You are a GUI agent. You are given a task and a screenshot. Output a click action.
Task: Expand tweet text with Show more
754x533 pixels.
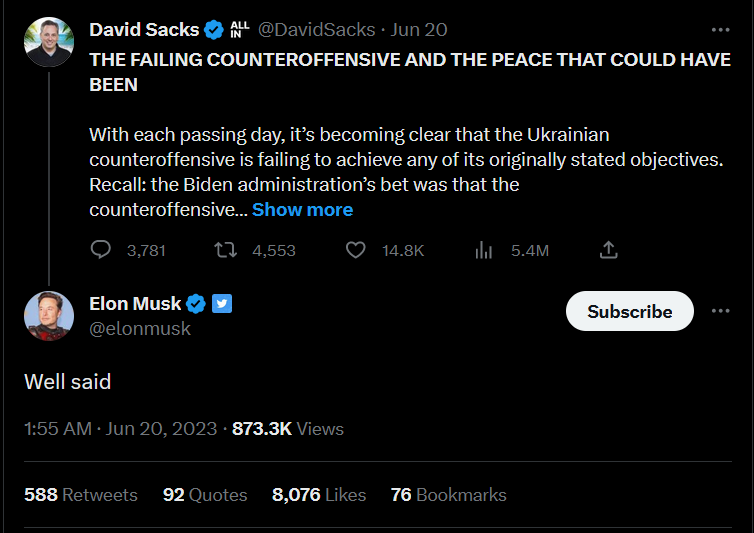pos(302,210)
